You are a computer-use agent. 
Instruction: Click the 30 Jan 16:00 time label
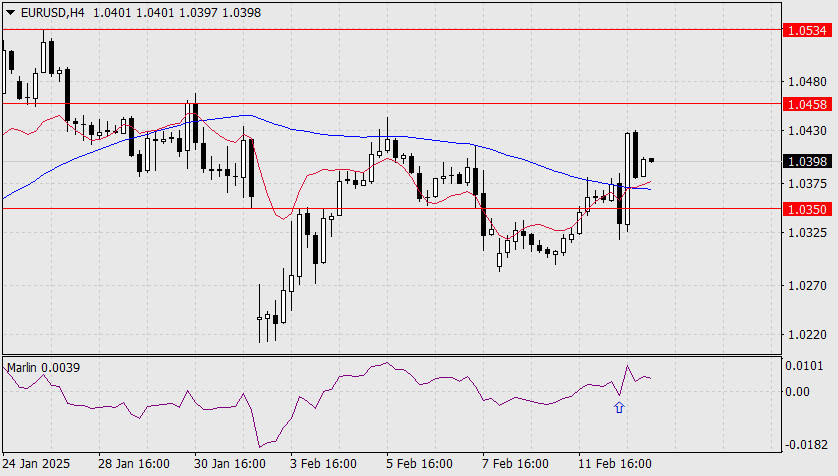[x=230, y=464]
